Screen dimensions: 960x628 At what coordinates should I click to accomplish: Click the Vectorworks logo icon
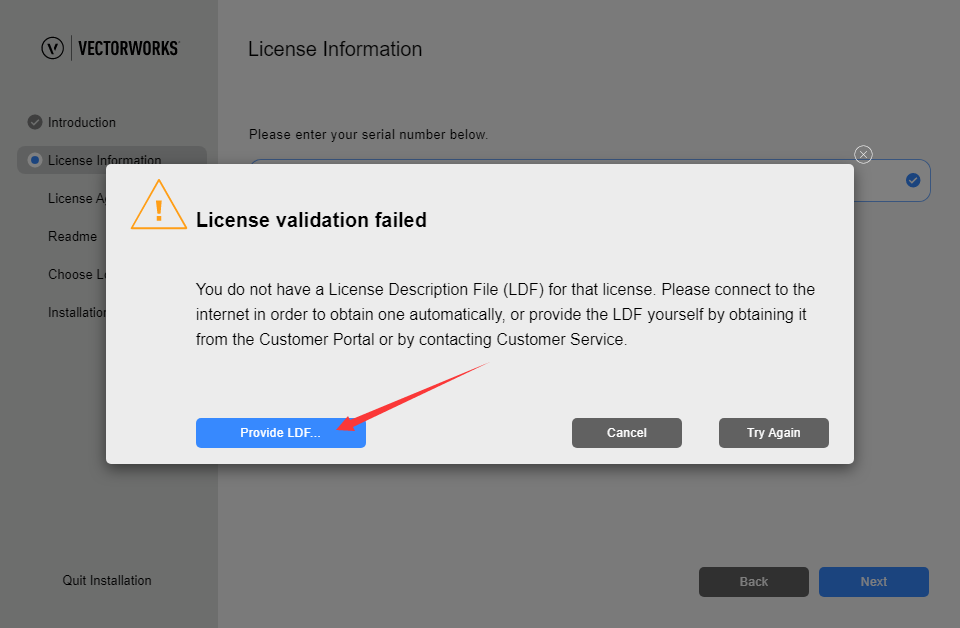click(x=53, y=48)
